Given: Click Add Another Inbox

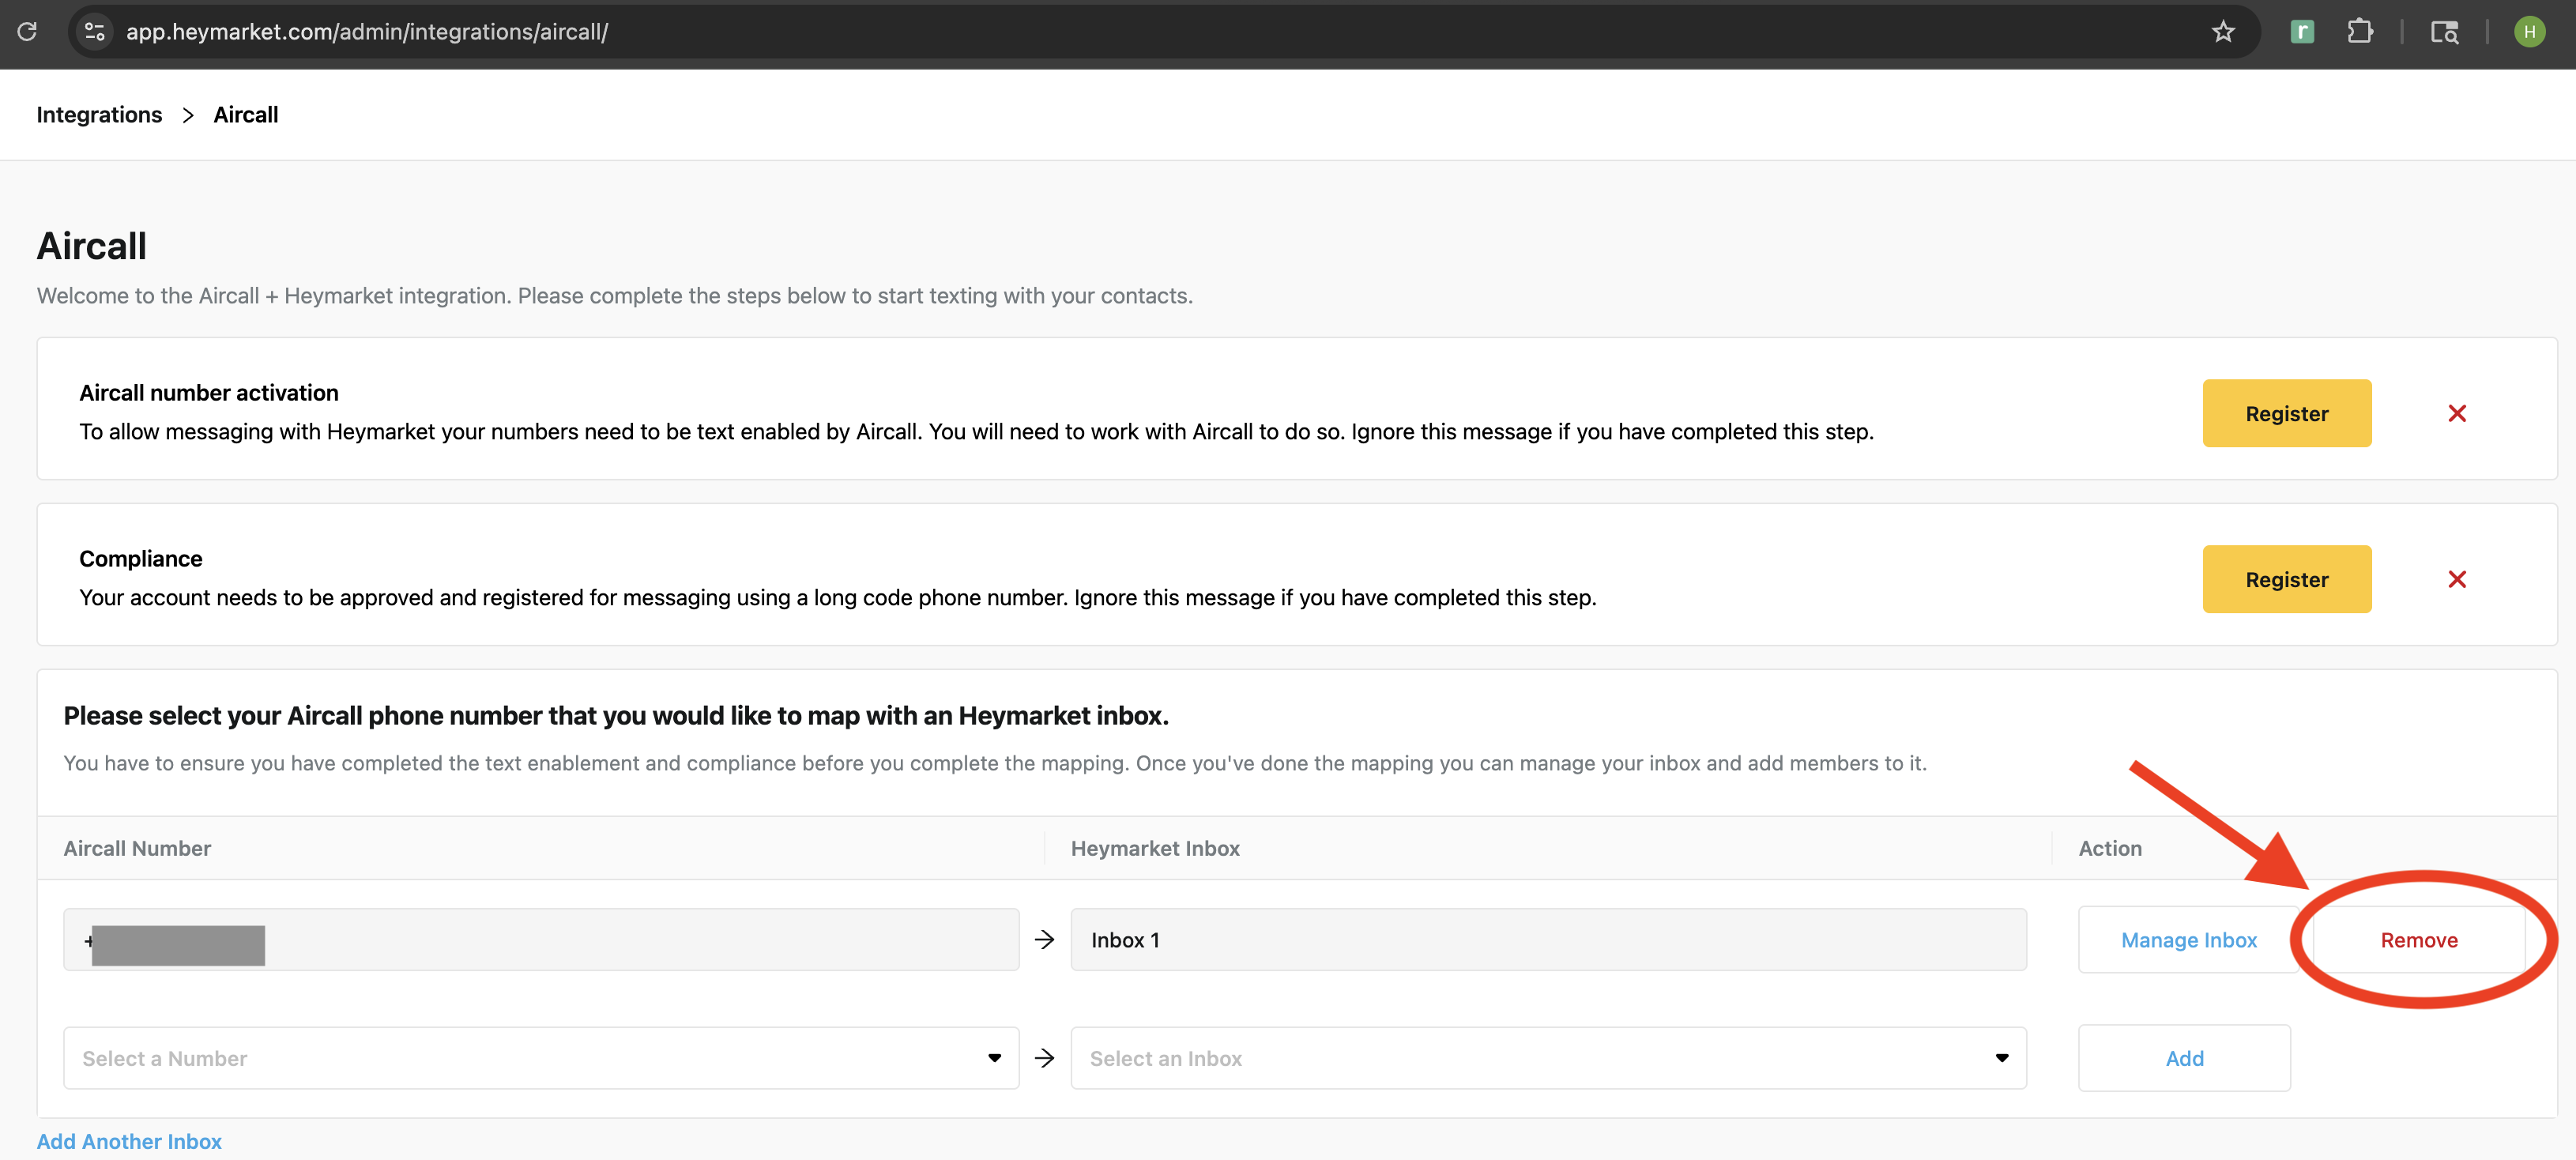Looking at the screenshot, I should click(x=128, y=1140).
